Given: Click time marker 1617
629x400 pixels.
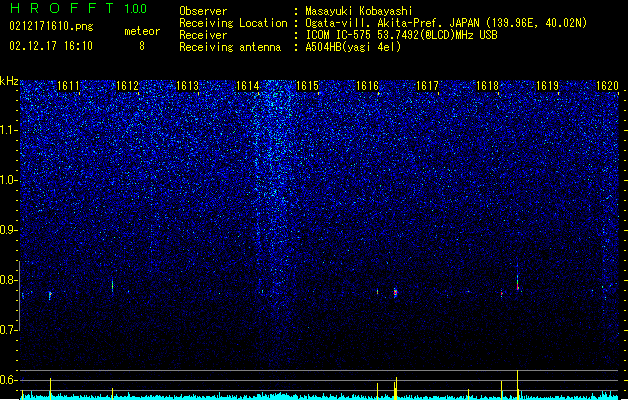Looking at the screenshot, I should click(428, 86).
